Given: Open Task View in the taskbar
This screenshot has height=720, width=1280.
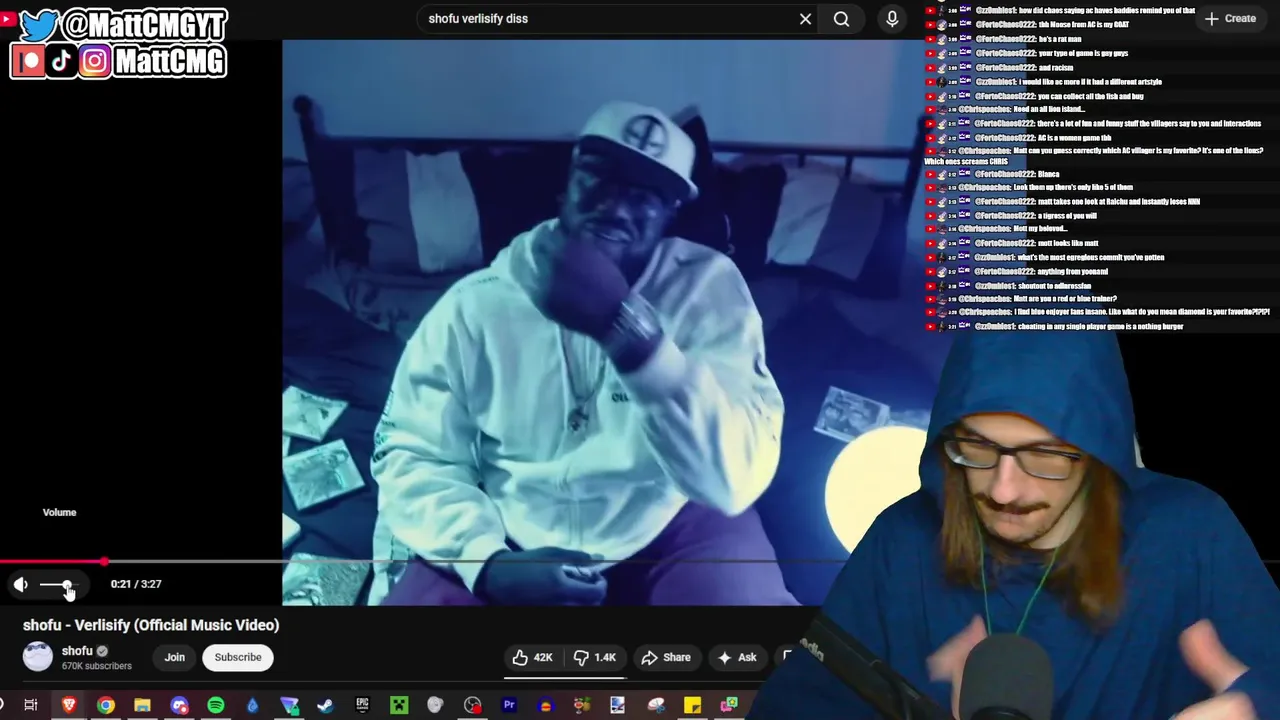Looking at the screenshot, I should [x=31, y=705].
